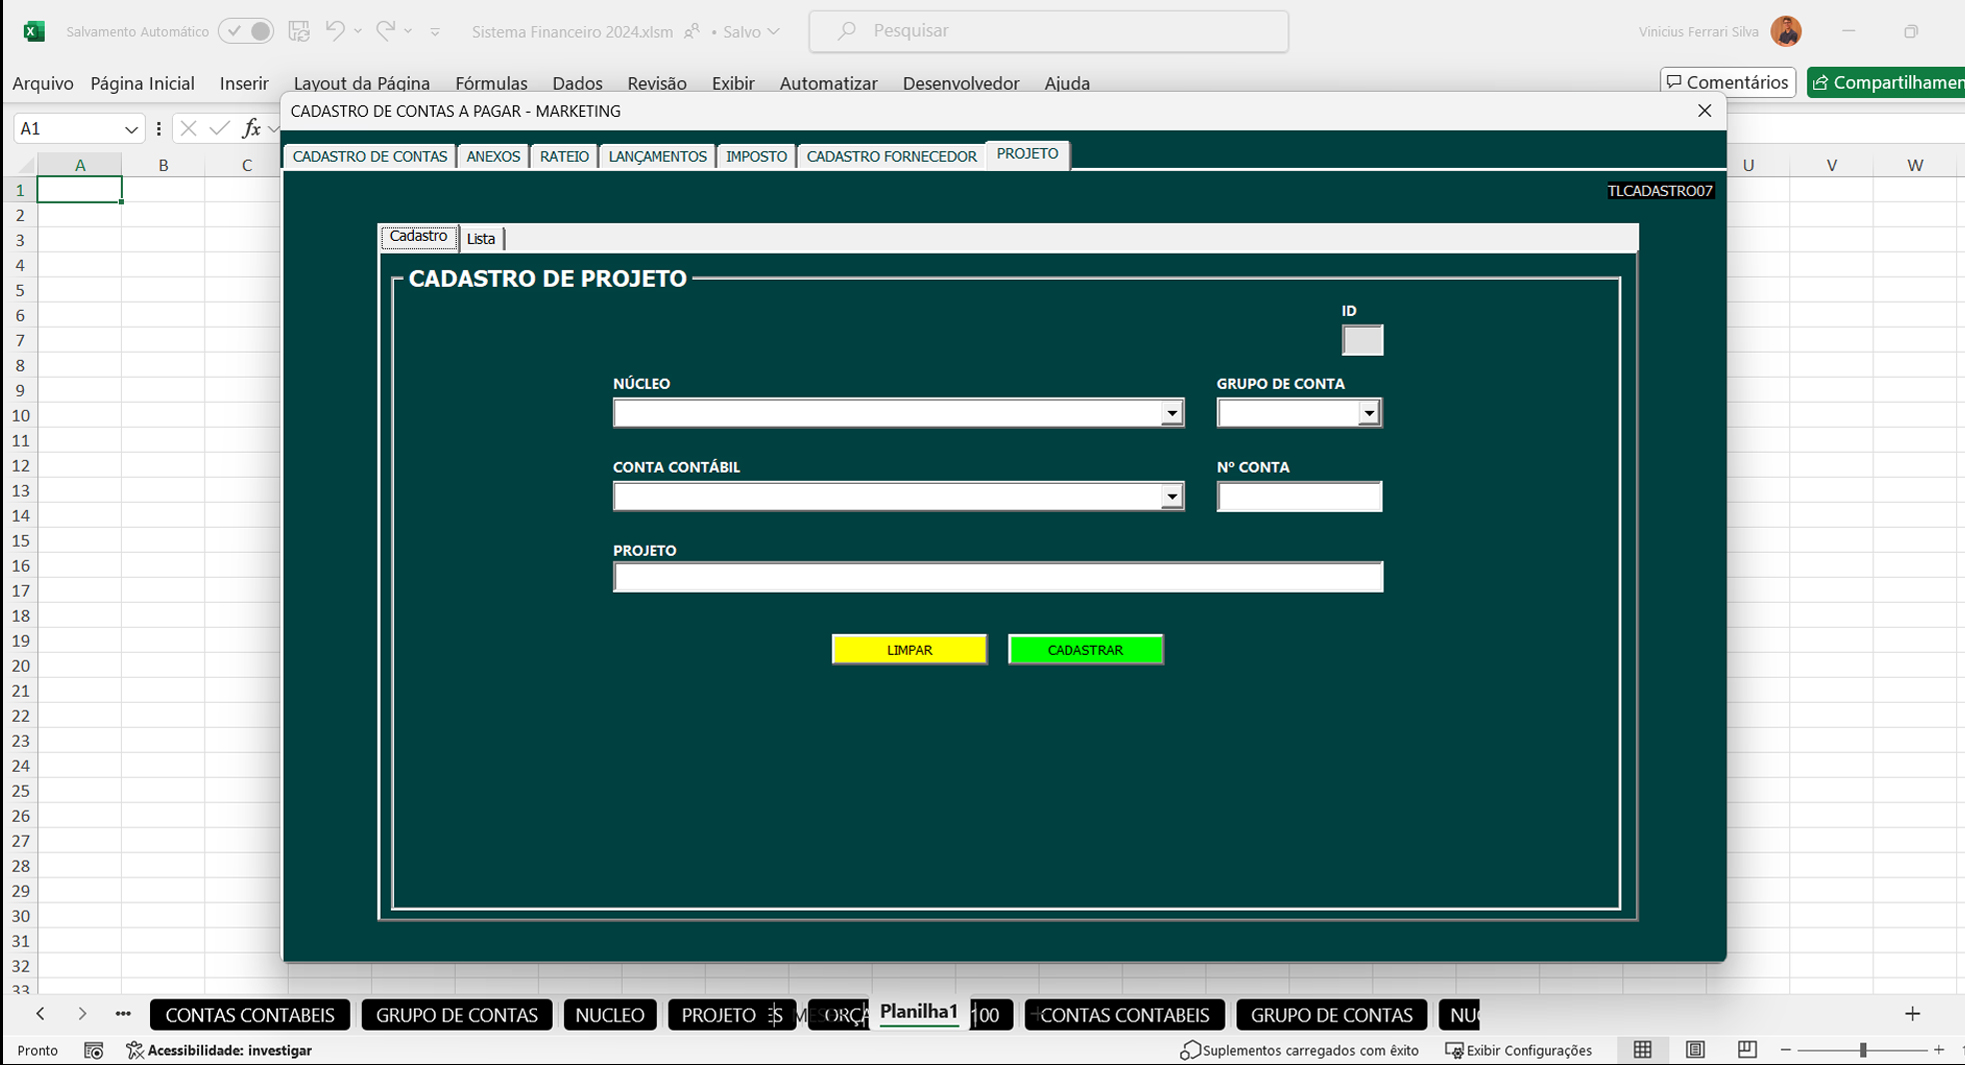Open the Name Box dropdown arrow
Image resolution: width=1965 pixels, height=1065 pixels.
(x=131, y=129)
